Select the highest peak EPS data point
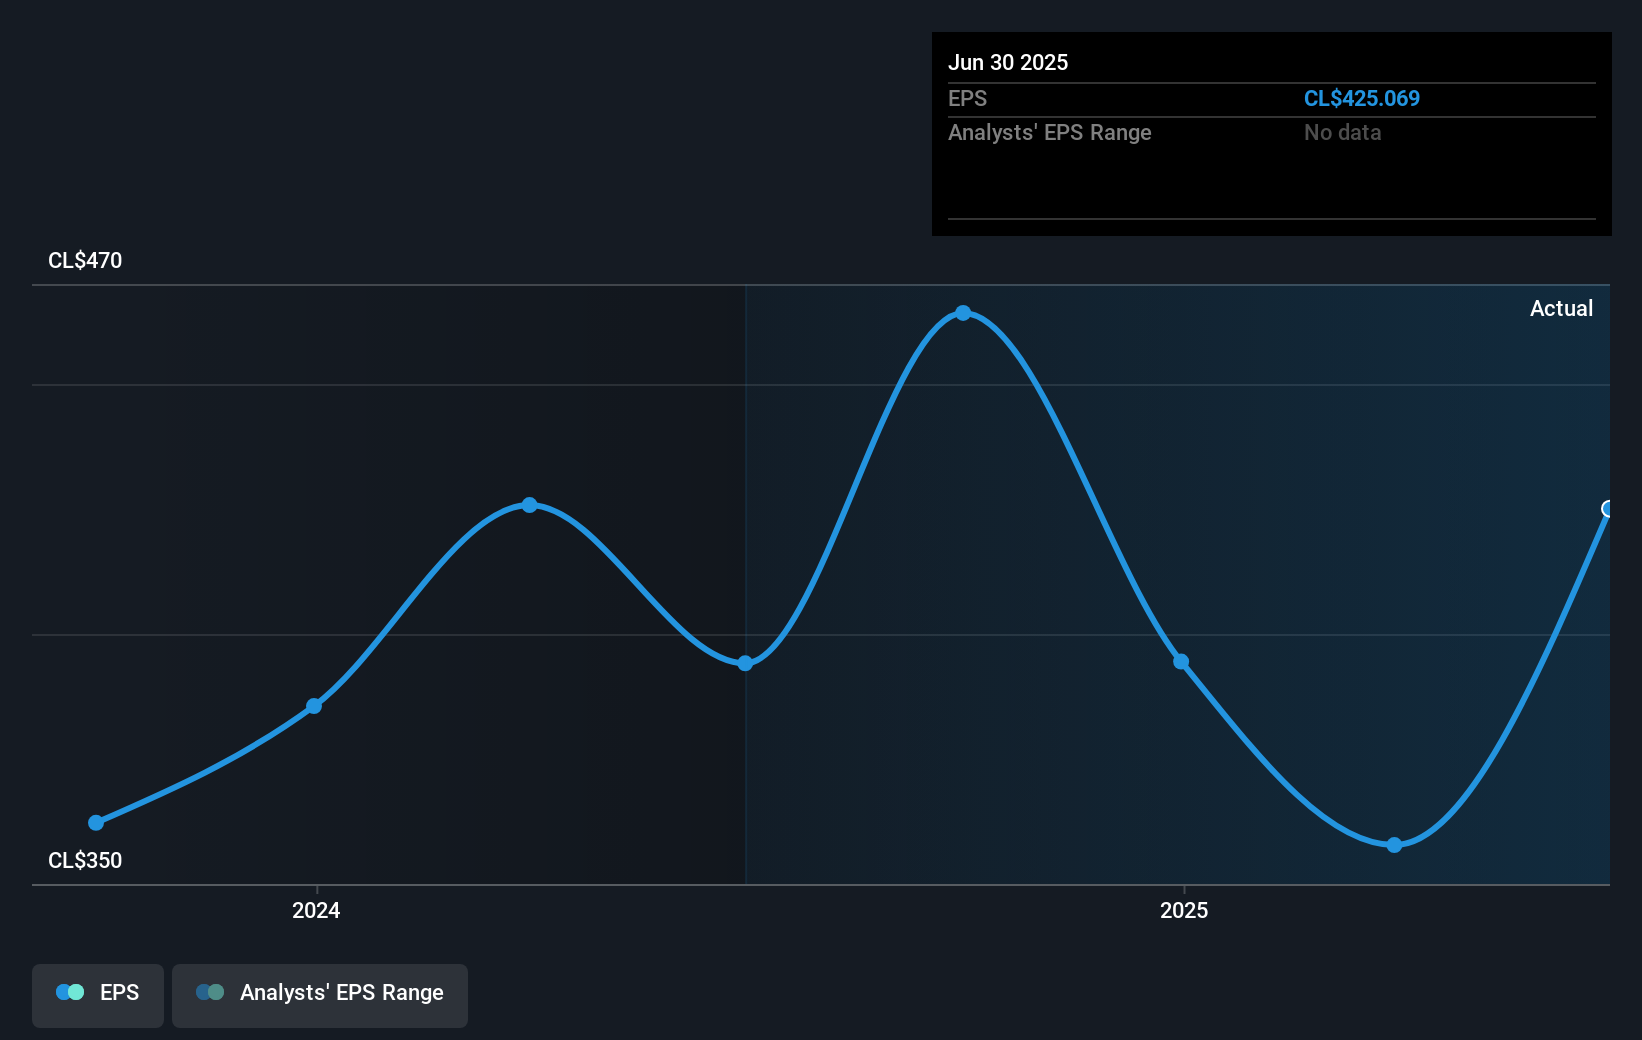The width and height of the screenshot is (1642, 1040). 963,313
